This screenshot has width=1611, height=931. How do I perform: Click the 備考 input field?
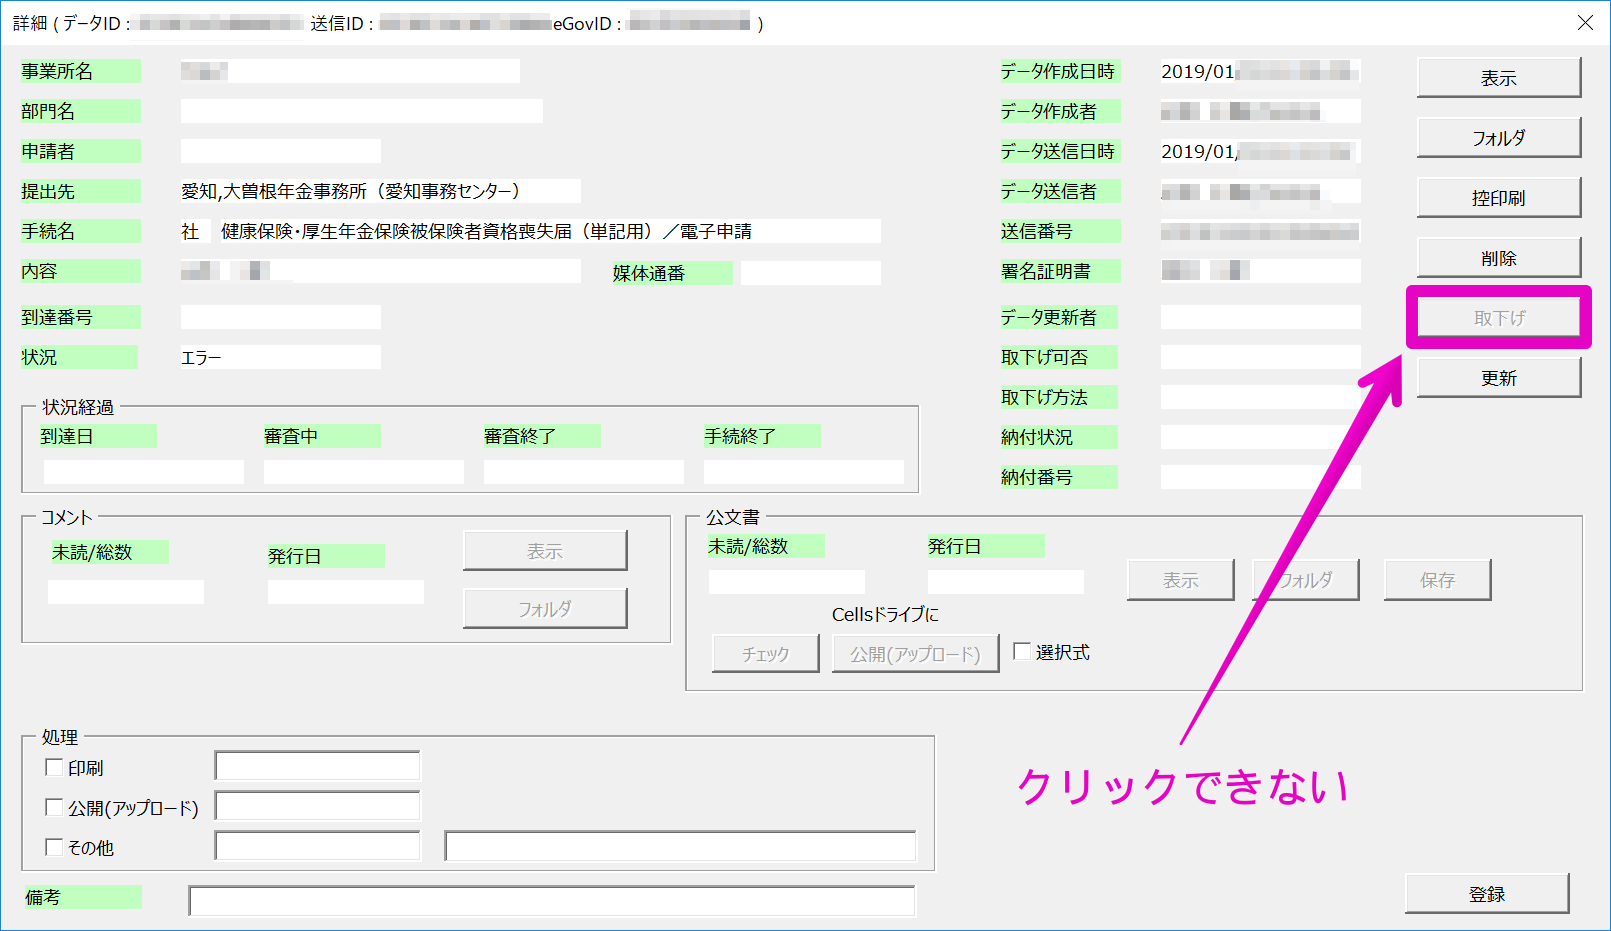(x=552, y=900)
